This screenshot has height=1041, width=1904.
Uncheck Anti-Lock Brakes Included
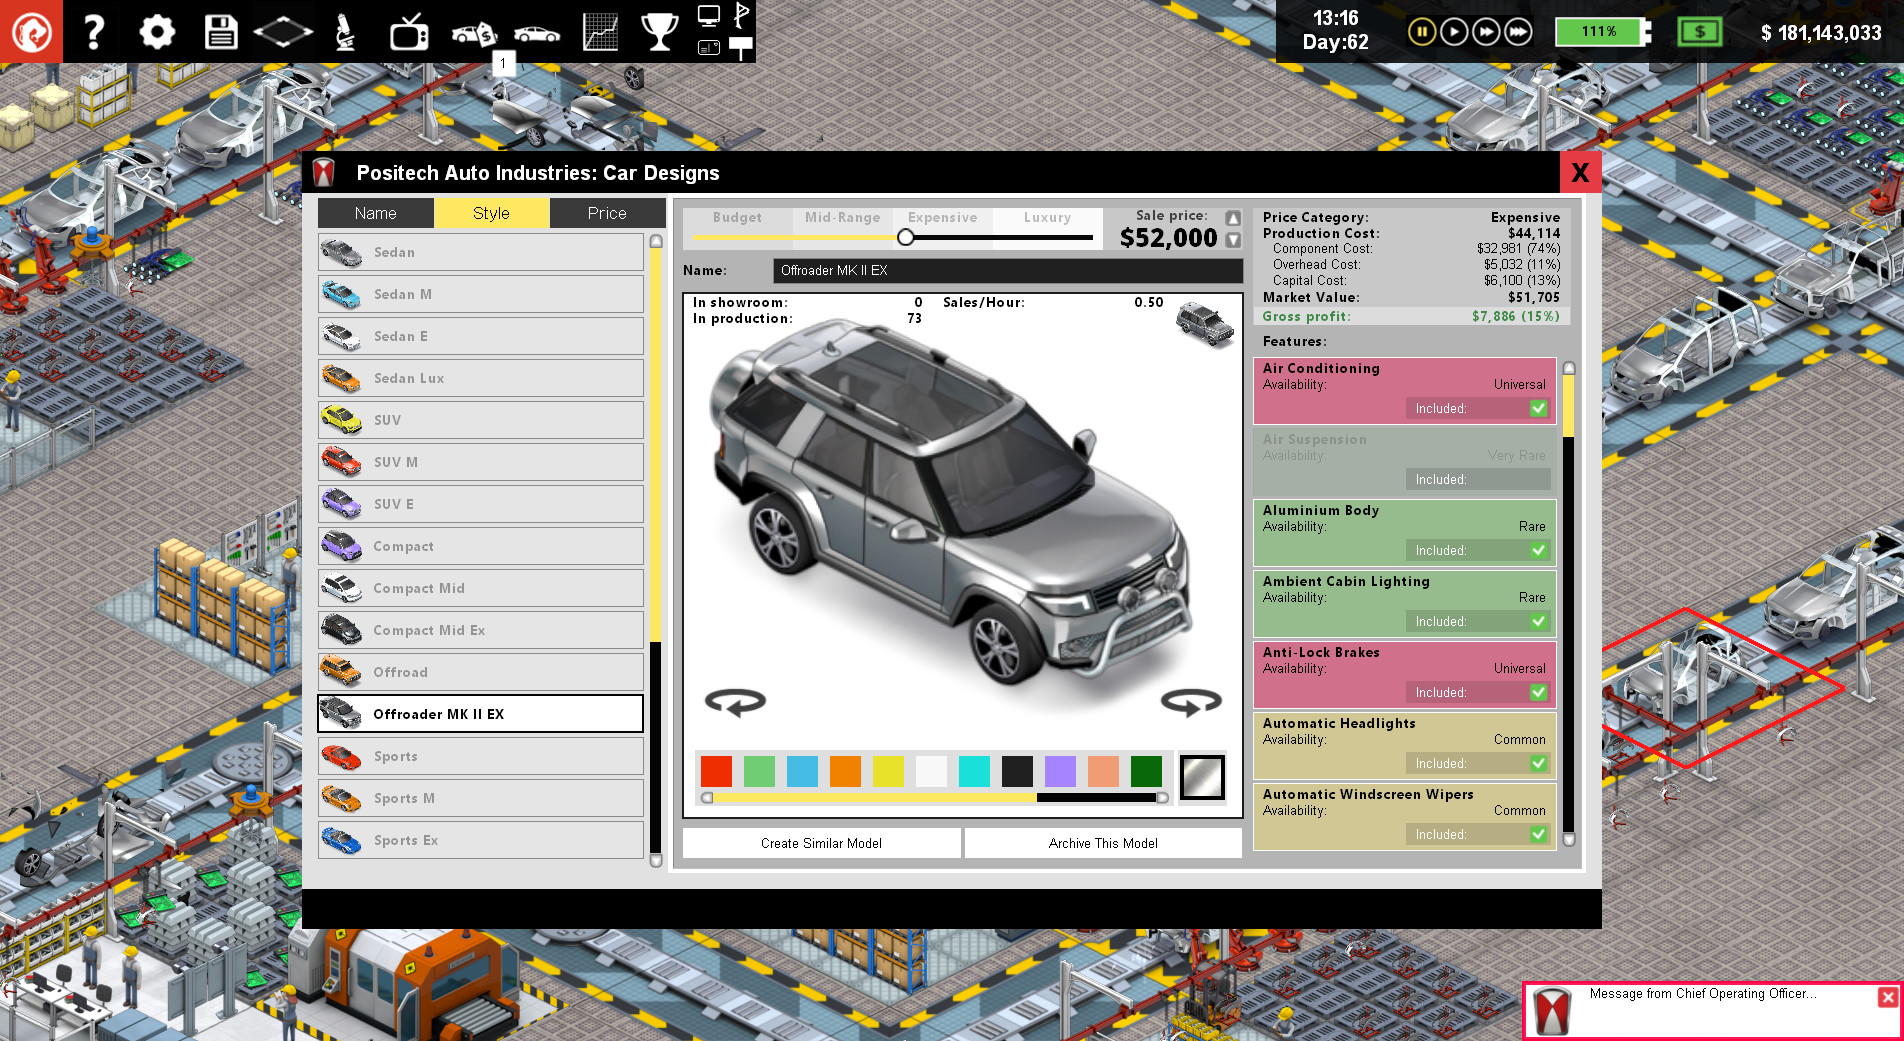(x=1536, y=692)
